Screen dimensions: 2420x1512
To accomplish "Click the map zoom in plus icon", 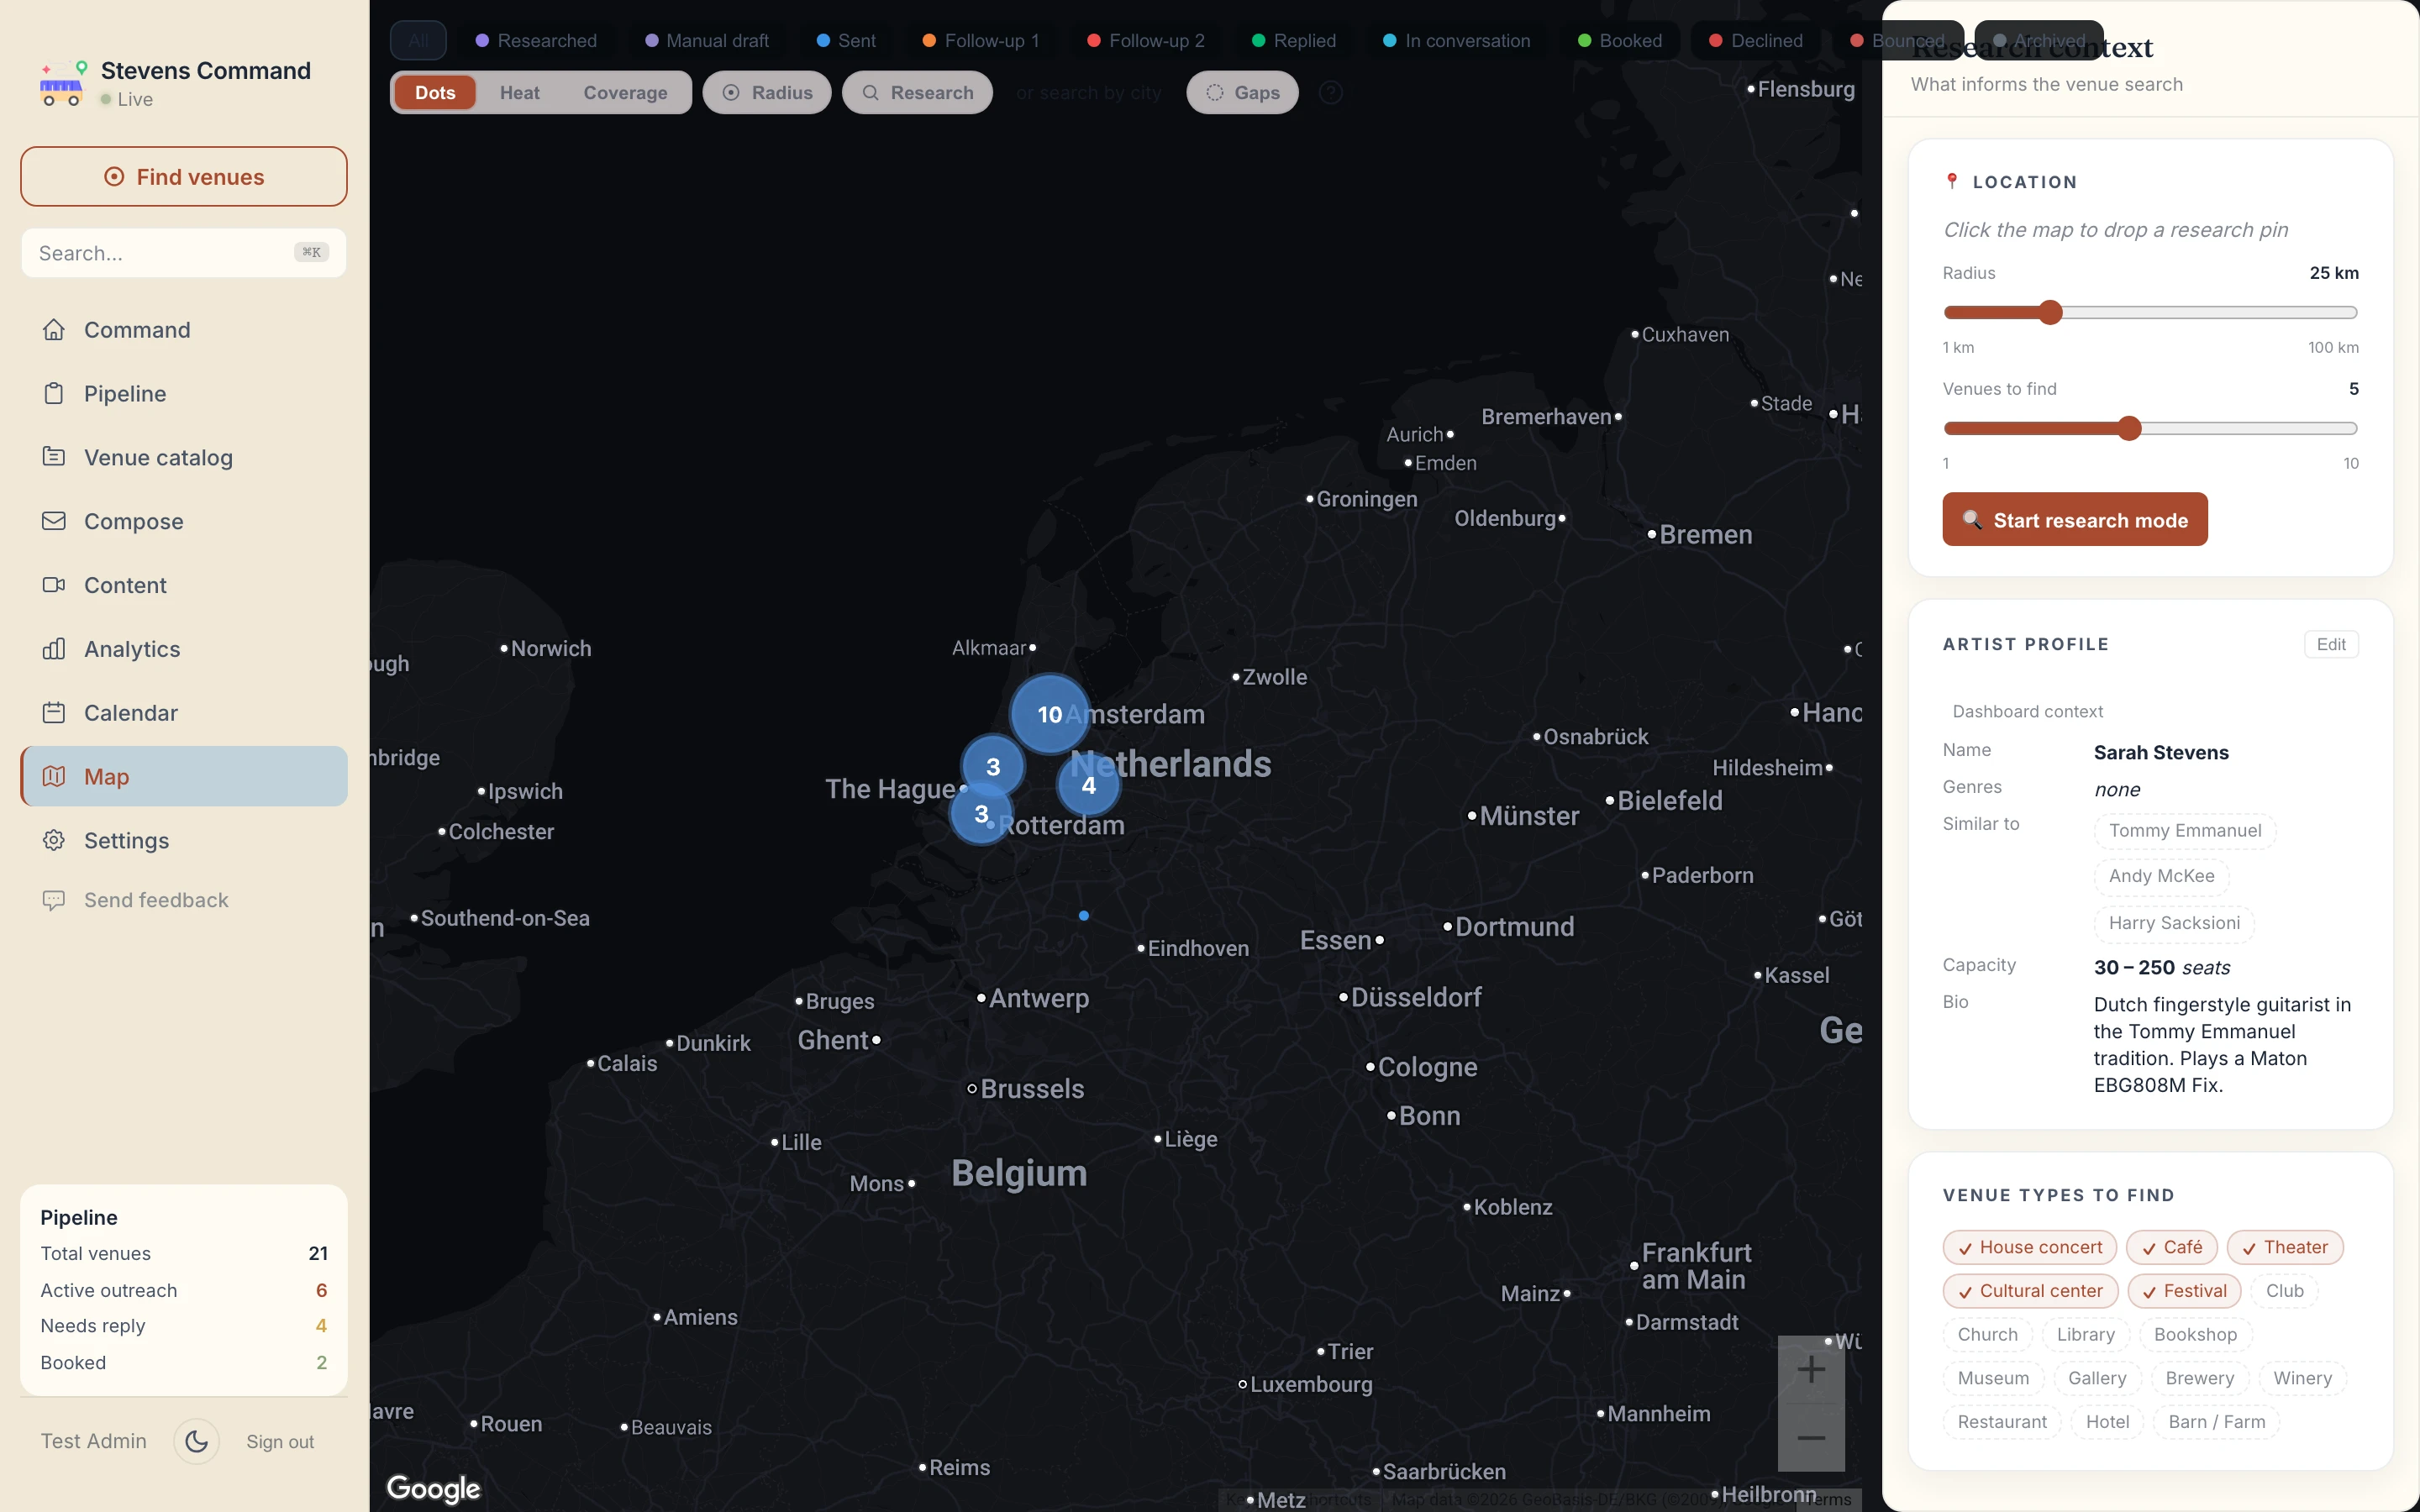I will click(1811, 1369).
